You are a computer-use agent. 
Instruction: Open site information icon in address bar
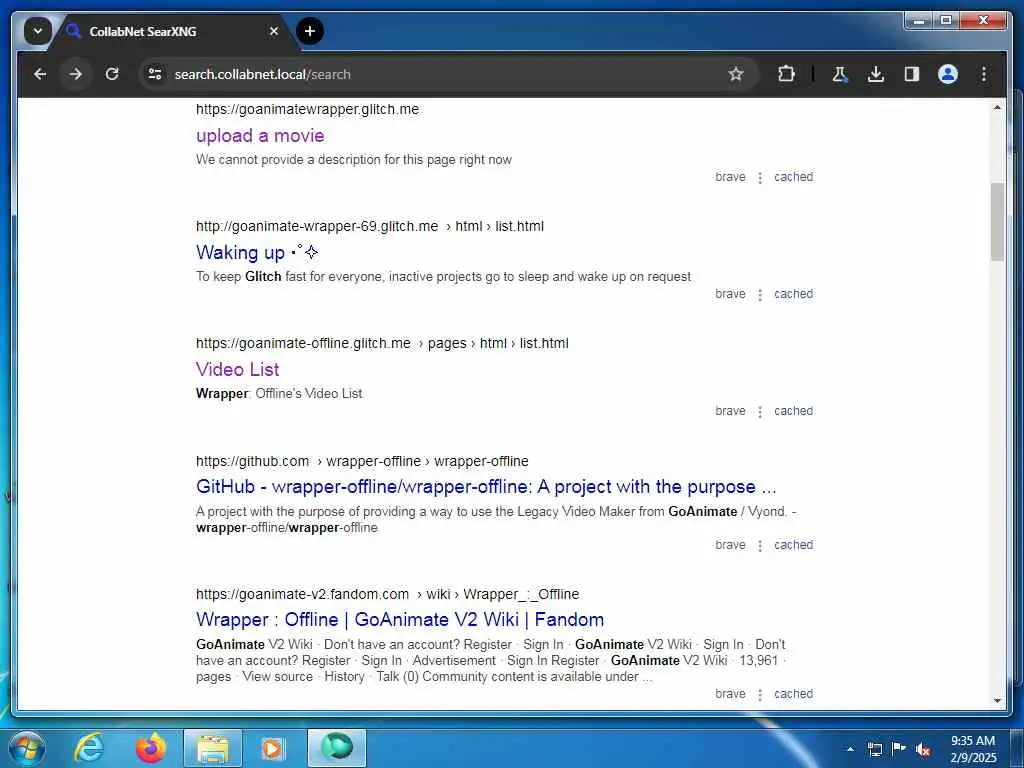point(155,74)
